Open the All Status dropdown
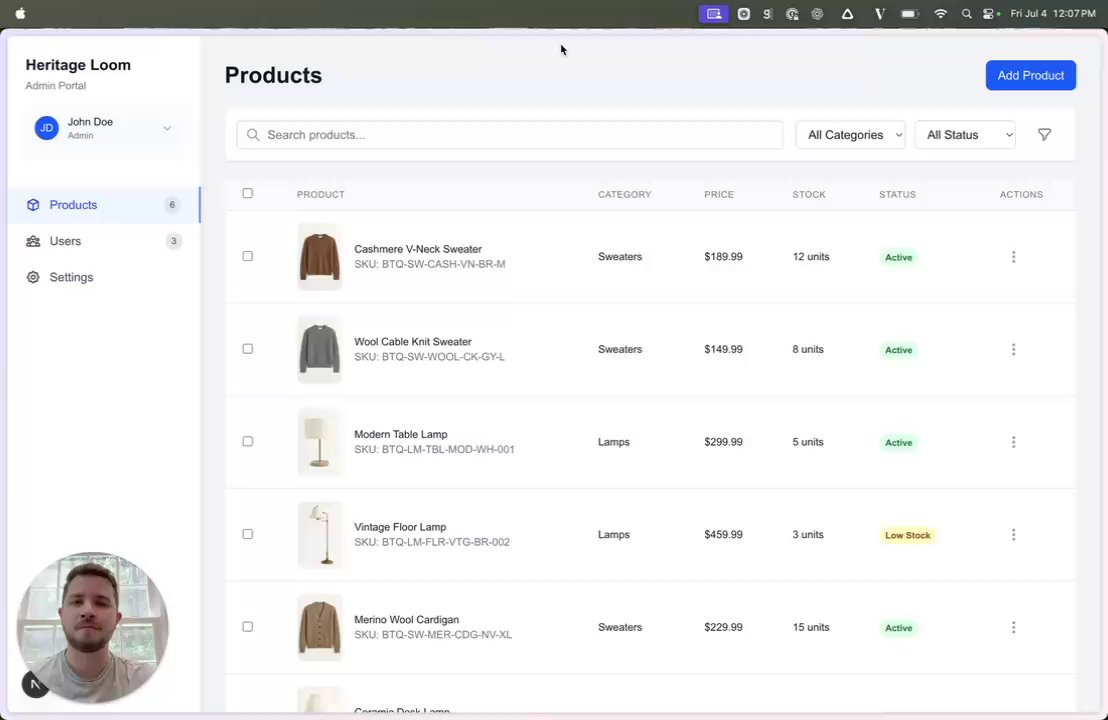This screenshot has height=720, width=1108. click(965, 135)
